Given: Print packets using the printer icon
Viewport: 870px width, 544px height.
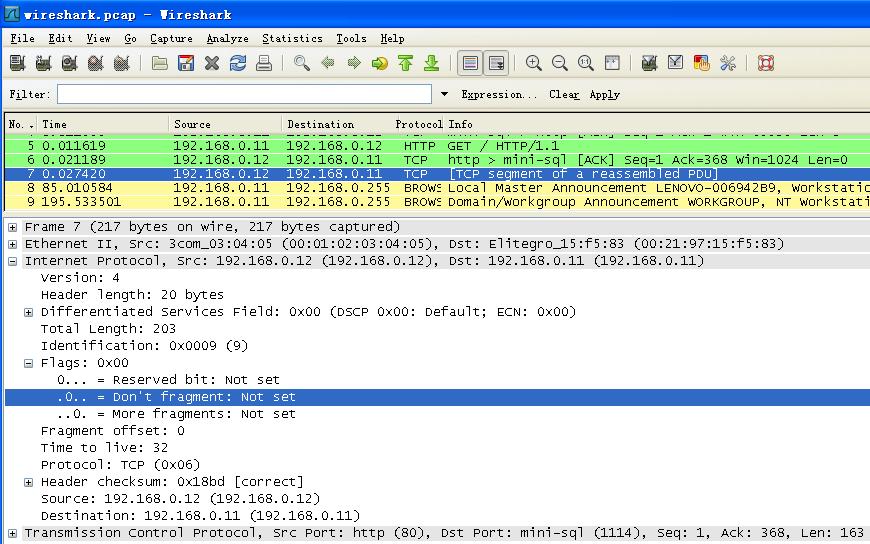Looking at the screenshot, I should (x=264, y=63).
